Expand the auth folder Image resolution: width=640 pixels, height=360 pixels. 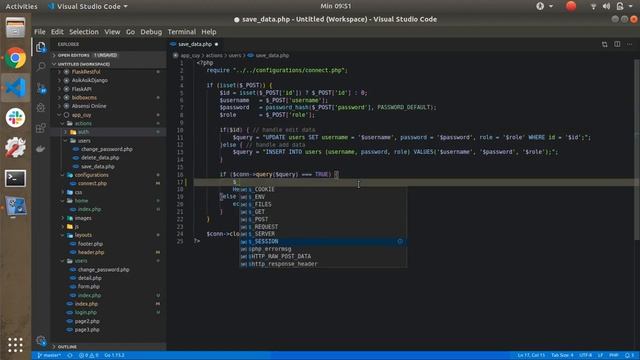(x=108, y=132)
